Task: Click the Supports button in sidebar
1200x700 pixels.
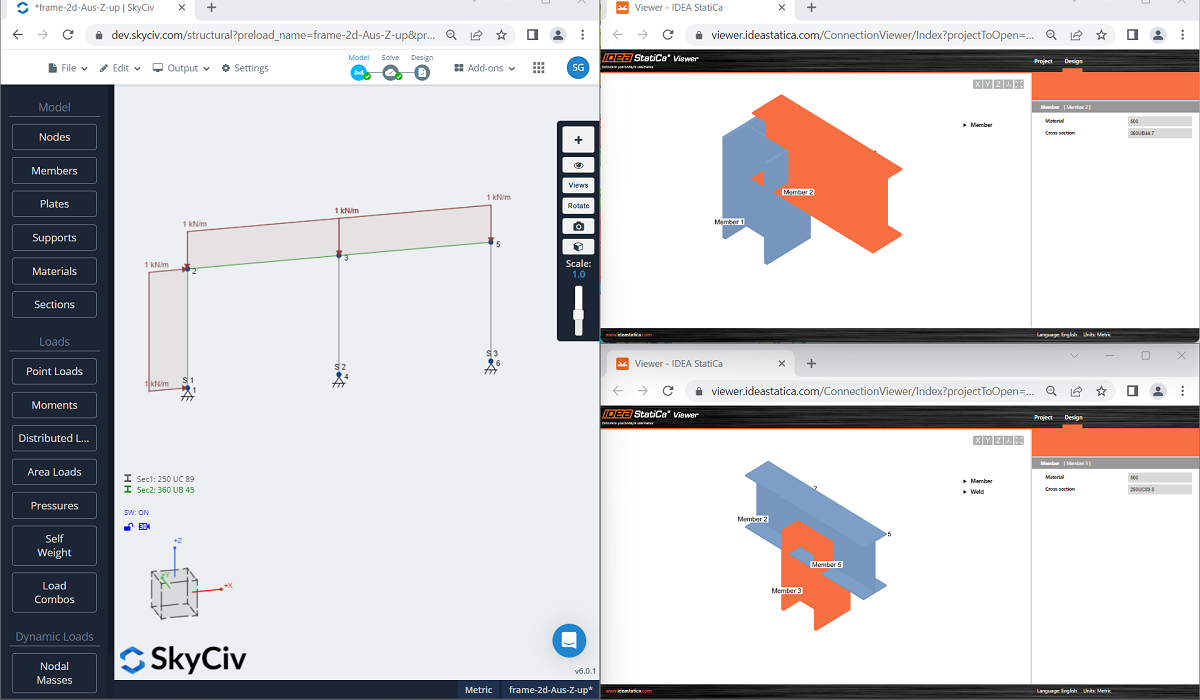Action: 54,237
